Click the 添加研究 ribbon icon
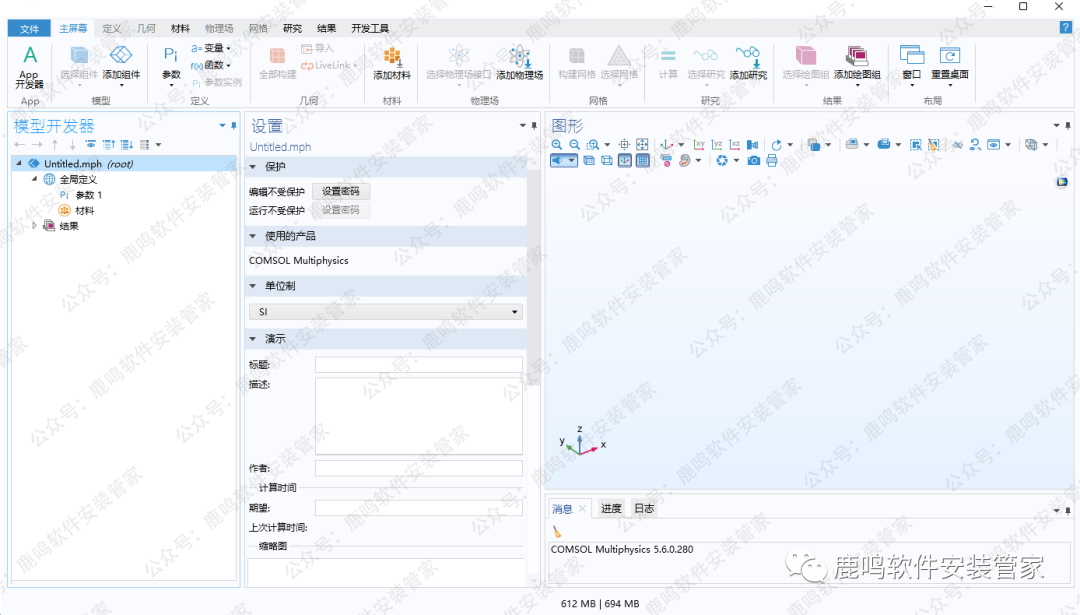The image size is (1080, 615). pyautogui.click(x=747, y=62)
